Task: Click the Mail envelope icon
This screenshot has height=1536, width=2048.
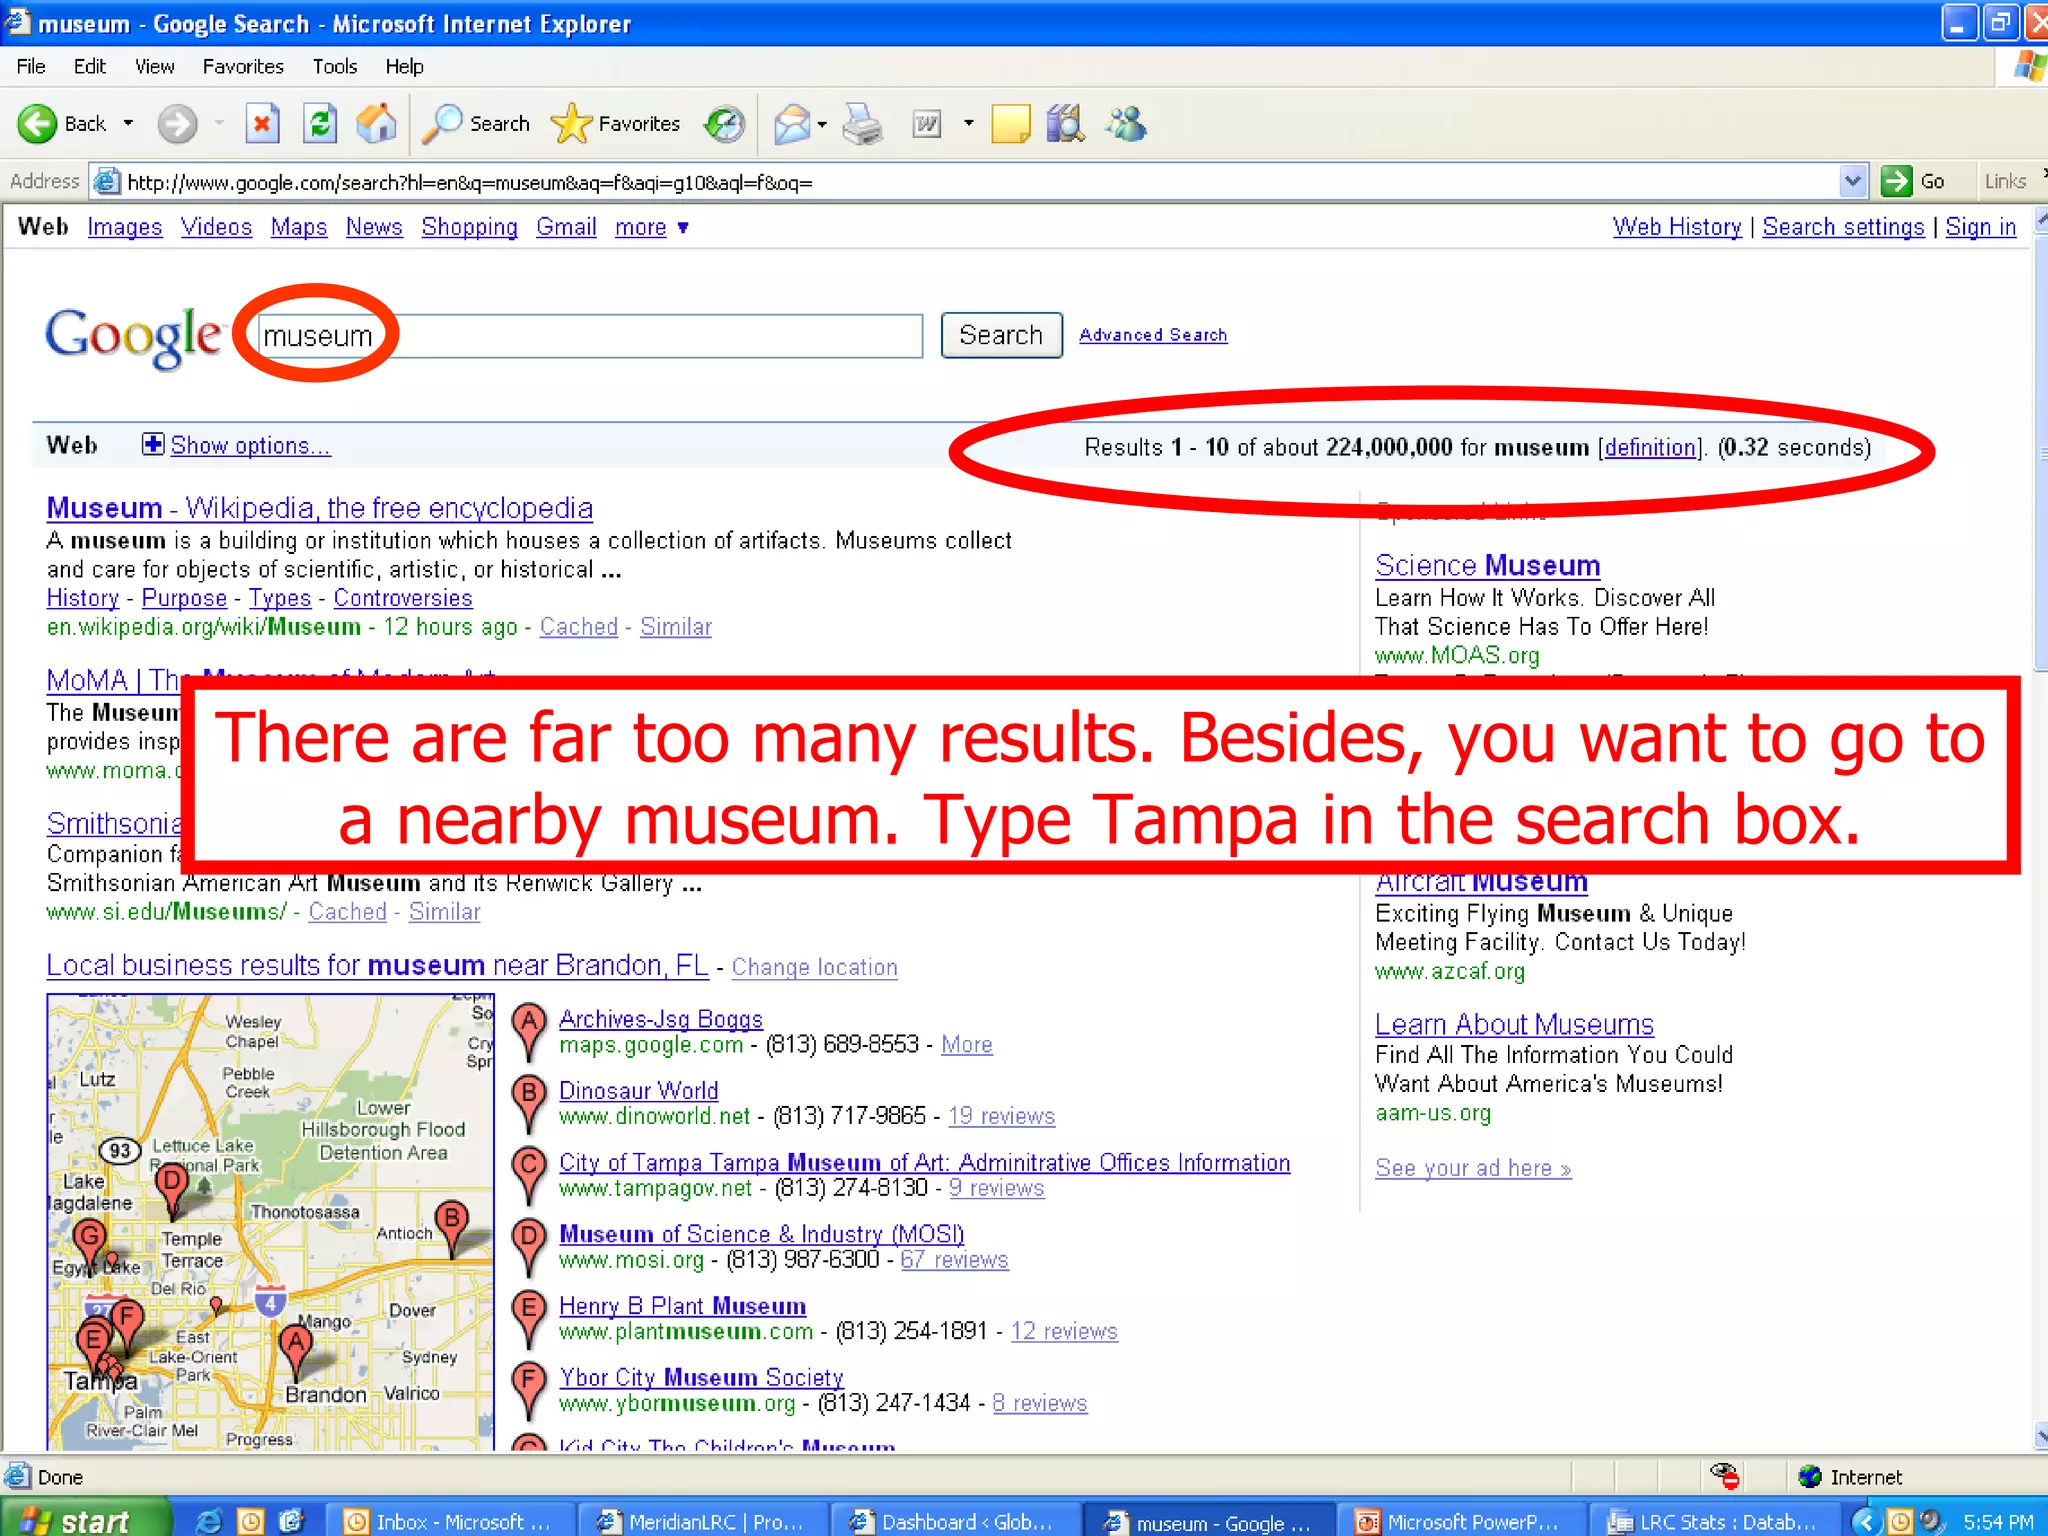Action: pyautogui.click(x=792, y=124)
